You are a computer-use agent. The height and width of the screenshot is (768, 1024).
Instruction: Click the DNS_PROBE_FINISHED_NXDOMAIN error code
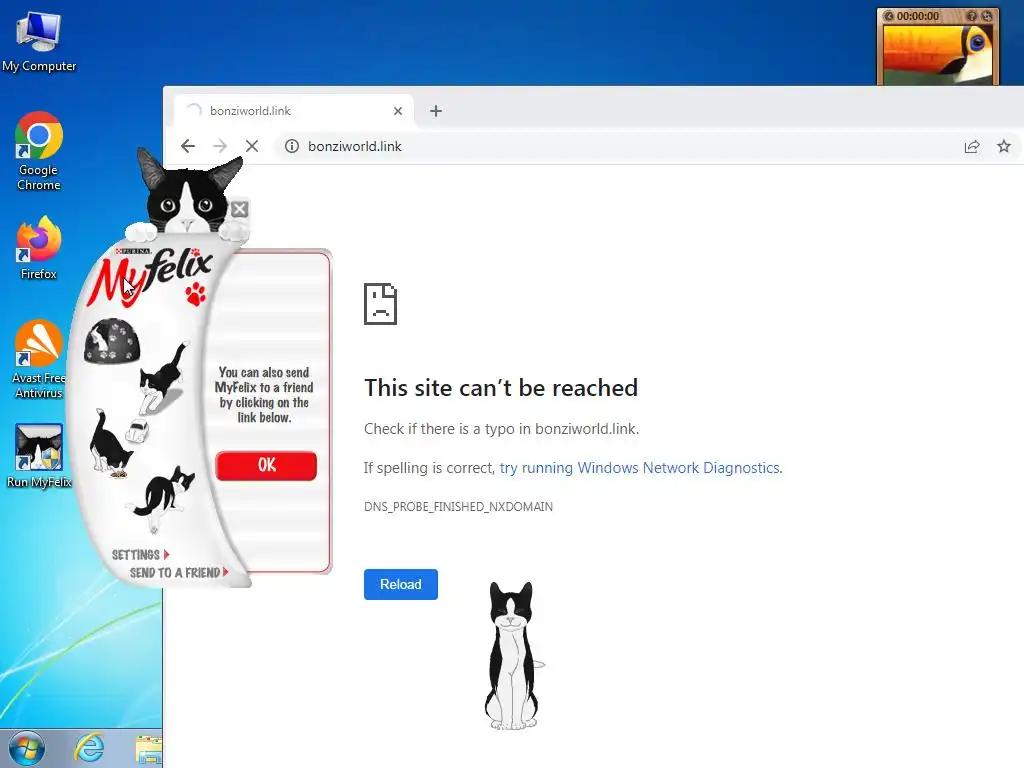click(x=458, y=507)
